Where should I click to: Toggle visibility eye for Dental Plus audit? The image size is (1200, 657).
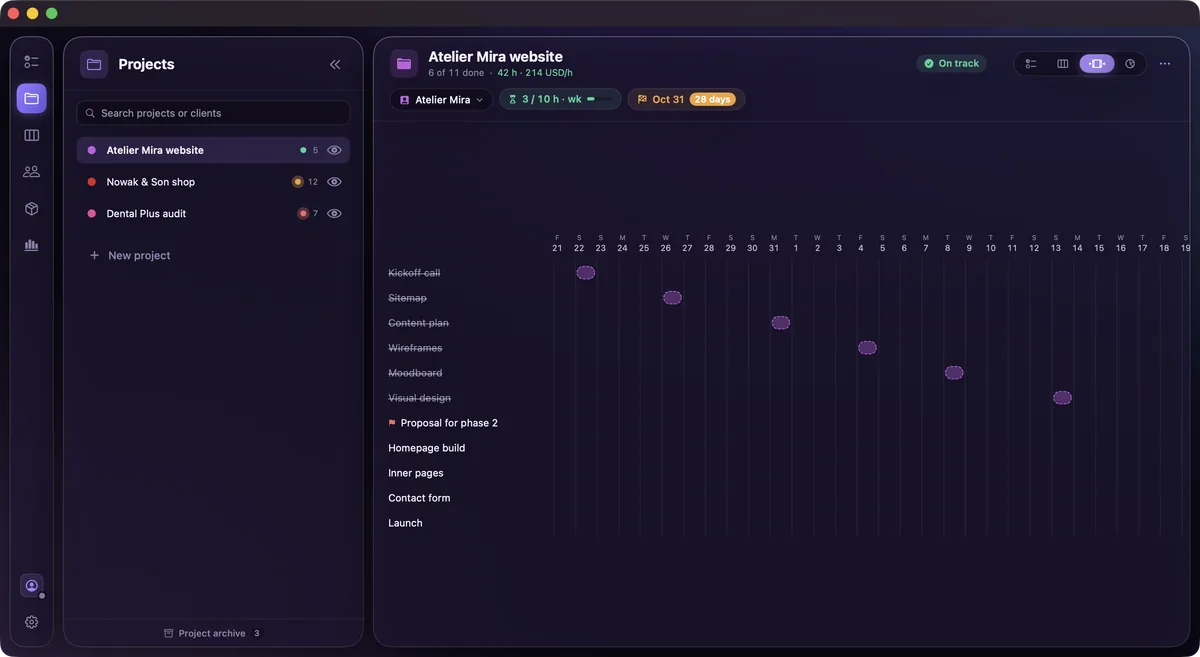[x=335, y=214]
